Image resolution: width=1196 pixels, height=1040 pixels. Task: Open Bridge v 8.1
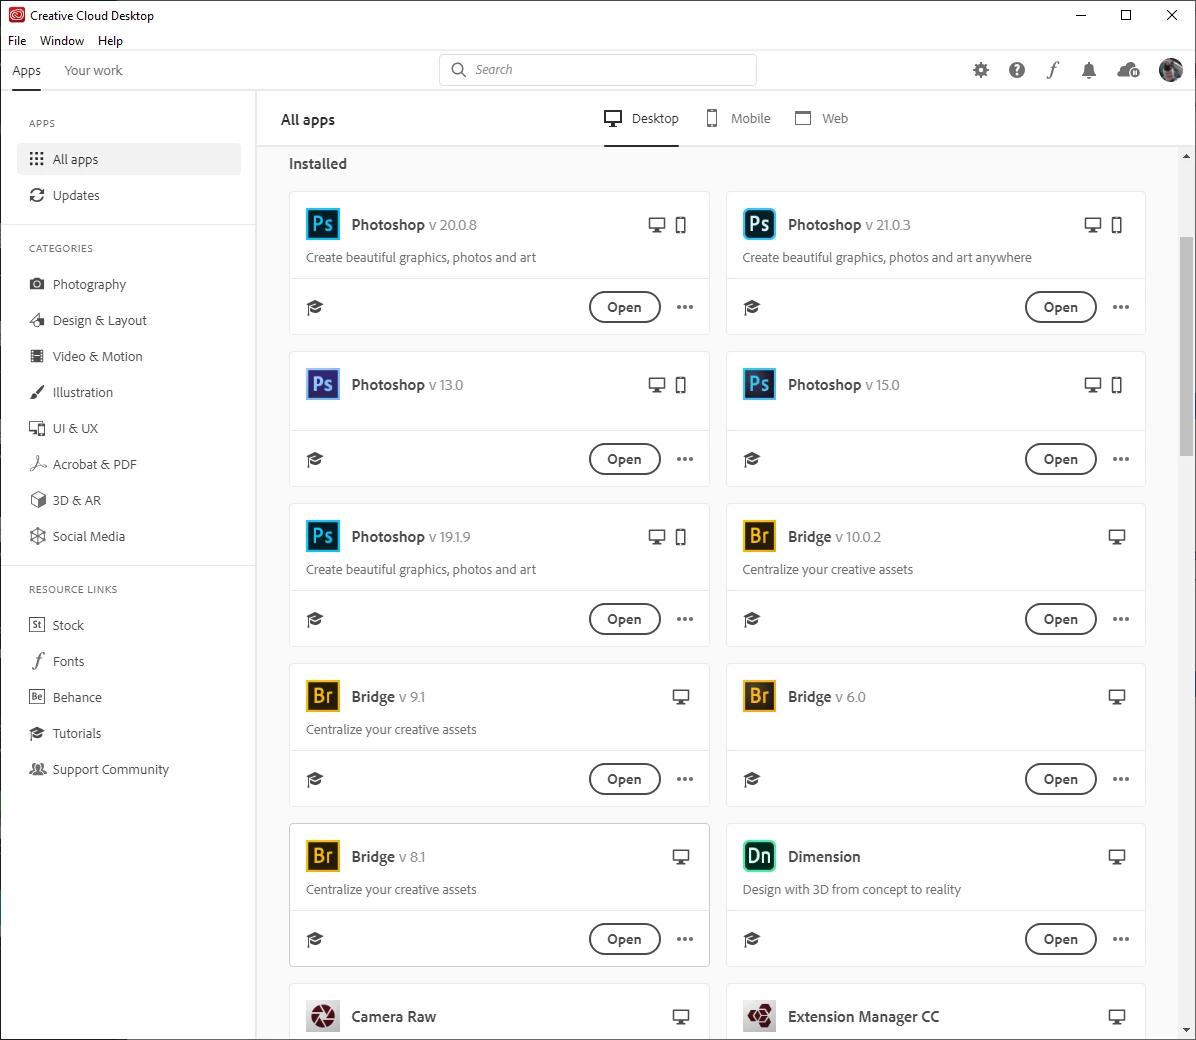coord(625,939)
